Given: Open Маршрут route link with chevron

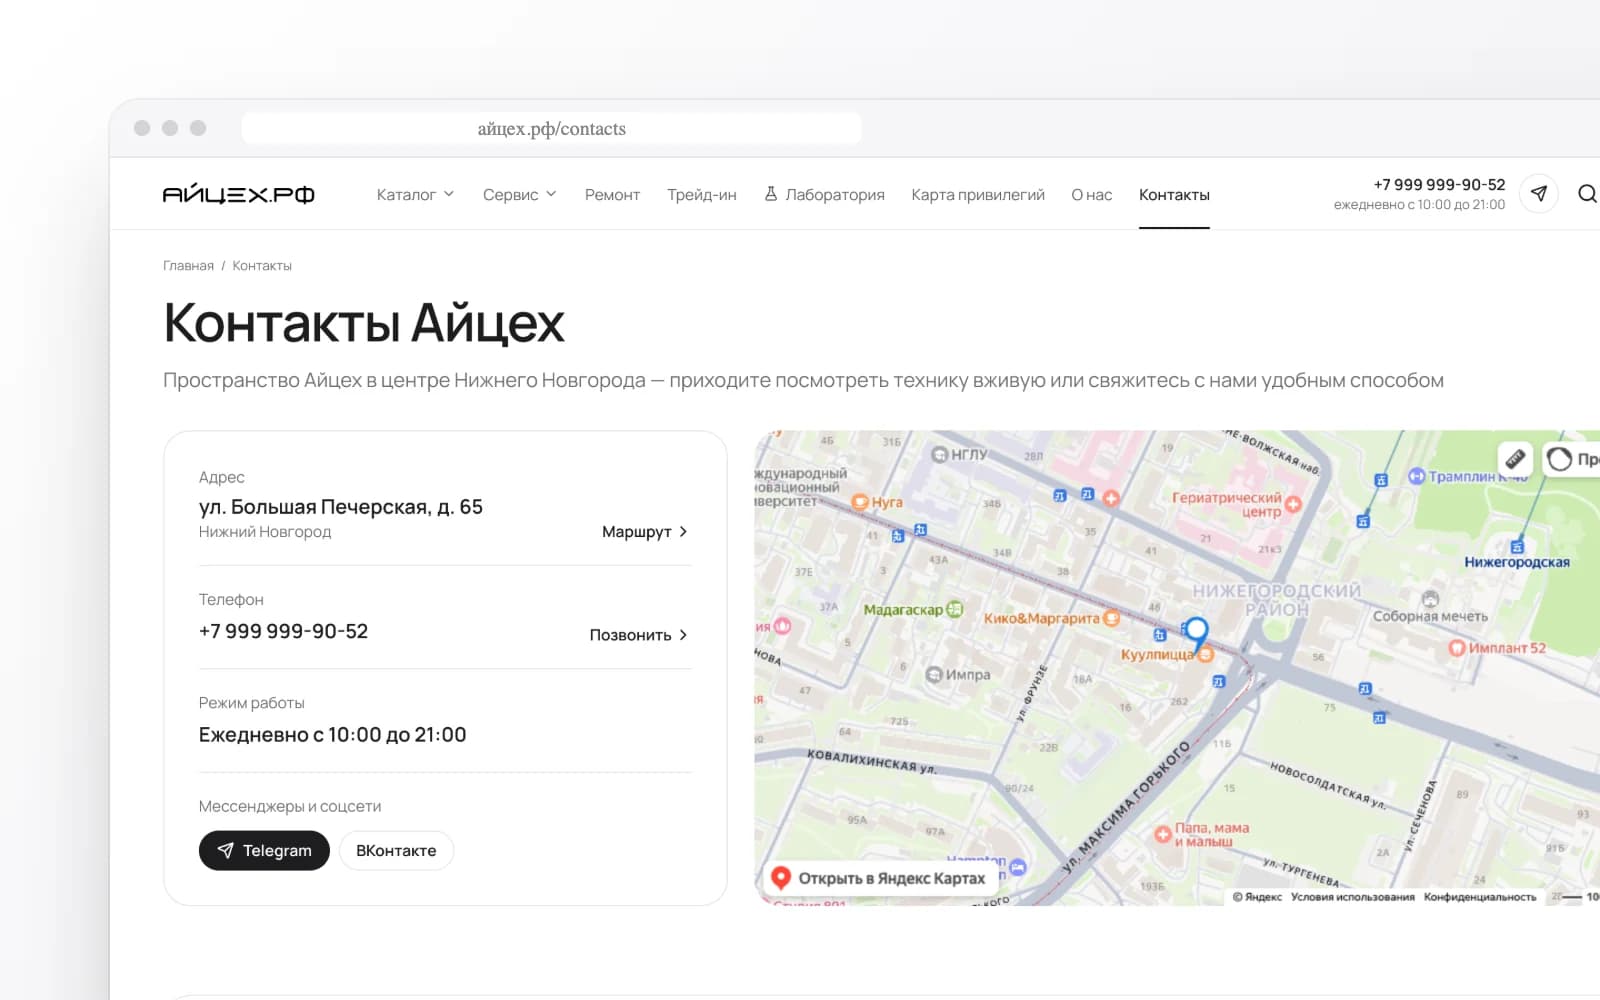Looking at the screenshot, I should (644, 532).
